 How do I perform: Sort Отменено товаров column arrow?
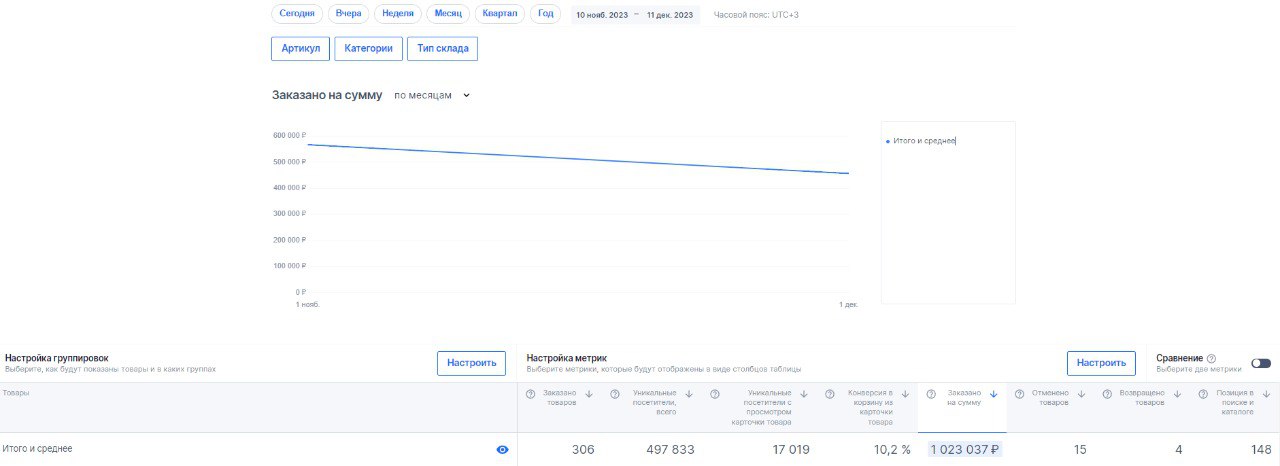(x=1081, y=394)
